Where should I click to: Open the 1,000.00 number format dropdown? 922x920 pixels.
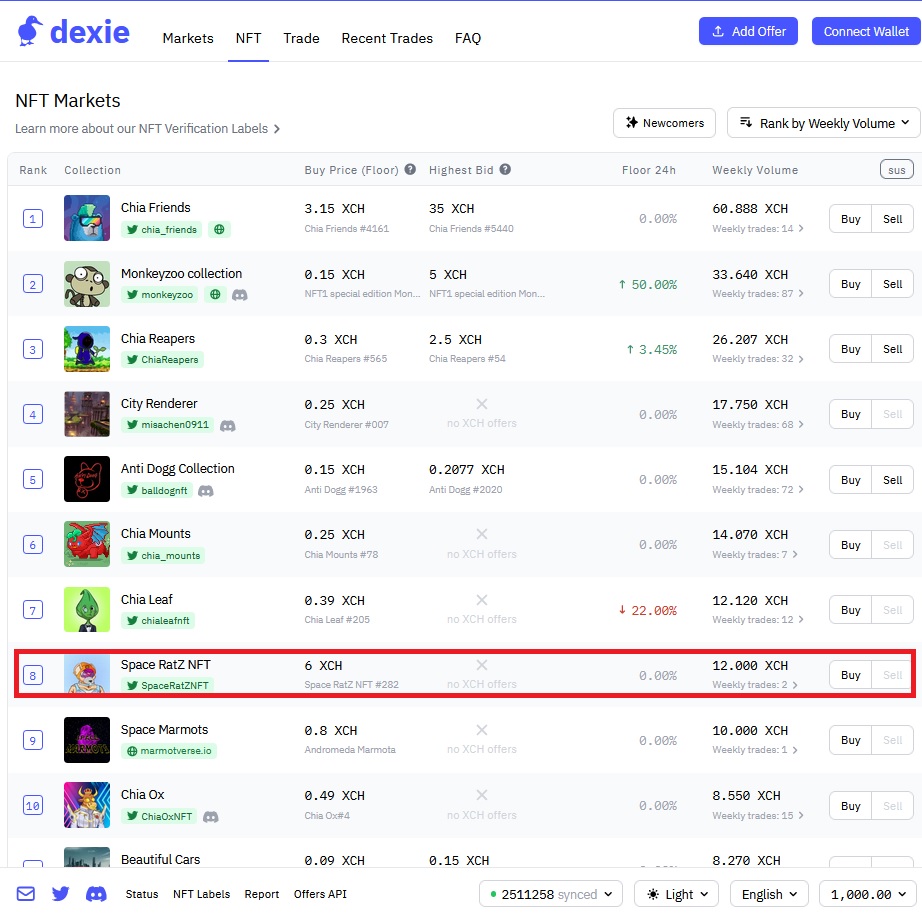pyautogui.click(x=868, y=894)
